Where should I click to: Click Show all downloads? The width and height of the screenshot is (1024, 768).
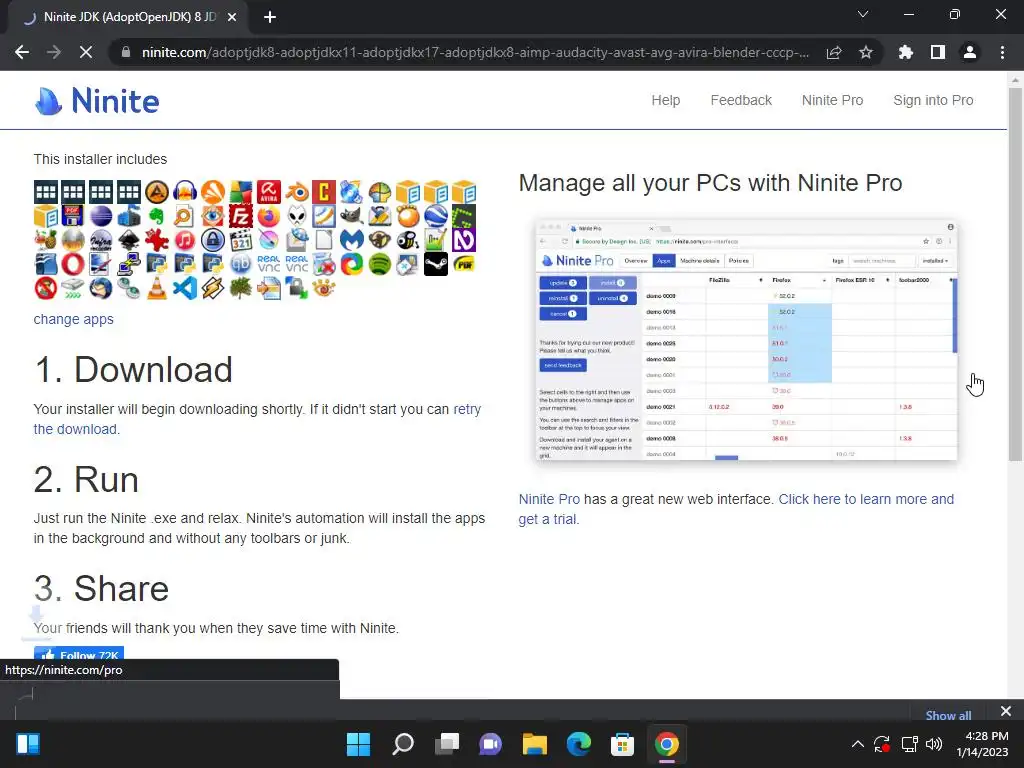[948, 715]
